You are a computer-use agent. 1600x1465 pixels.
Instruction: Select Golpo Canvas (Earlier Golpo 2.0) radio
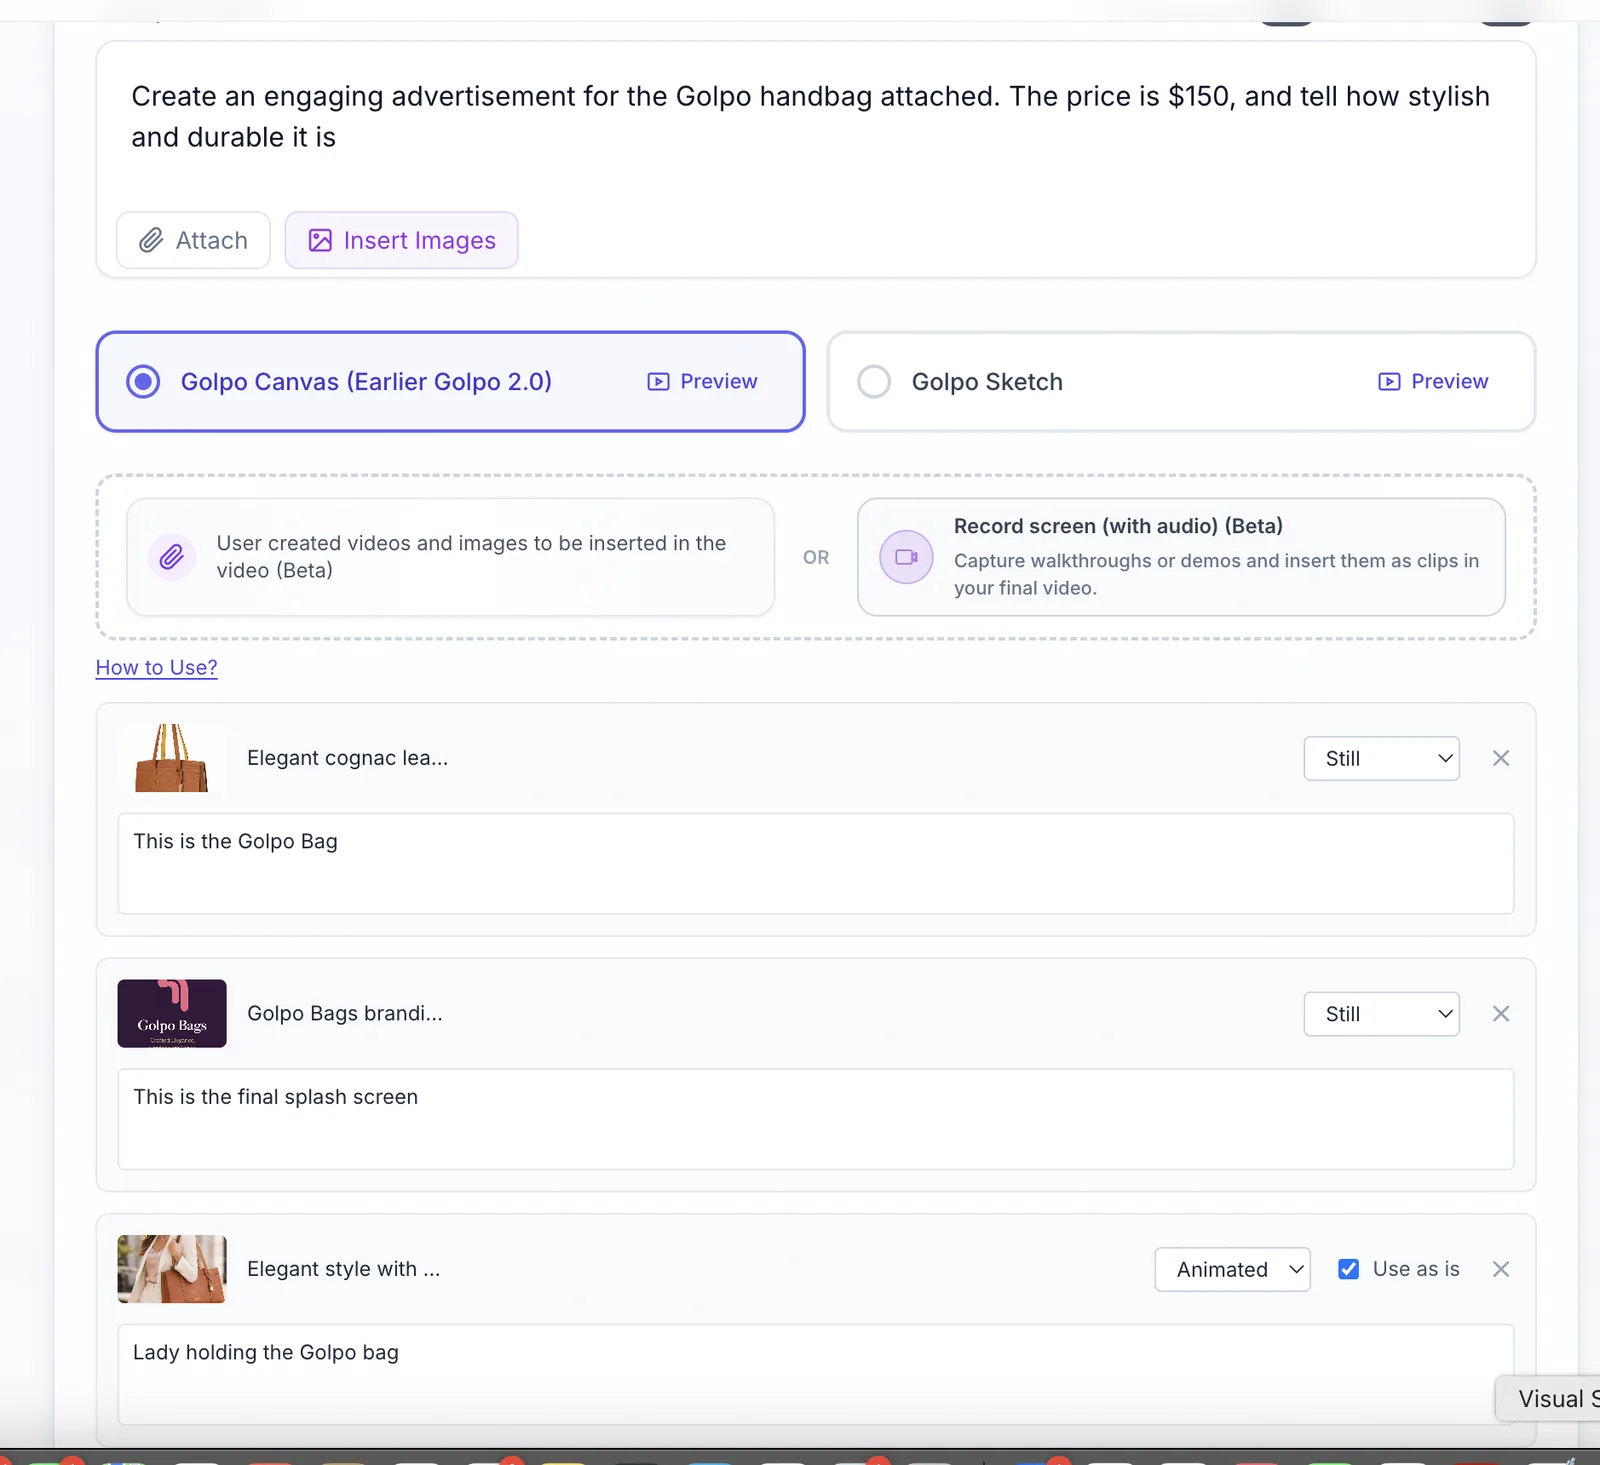(x=143, y=382)
